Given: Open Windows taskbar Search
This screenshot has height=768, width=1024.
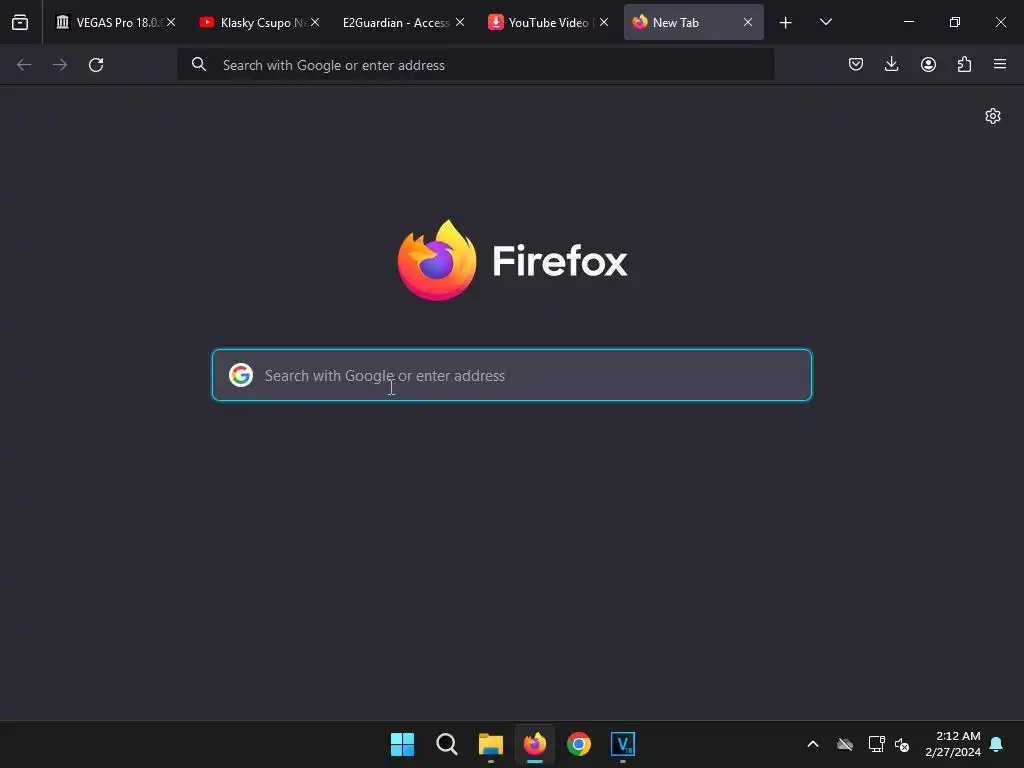Looking at the screenshot, I should tap(447, 744).
